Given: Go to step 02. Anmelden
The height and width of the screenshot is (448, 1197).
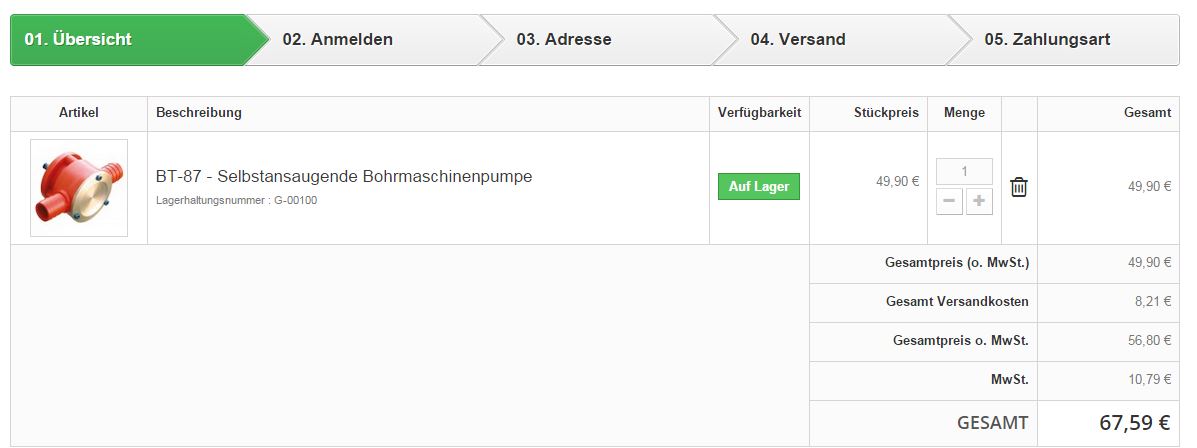Looking at the screenshot, I should [x=338, y=40].
